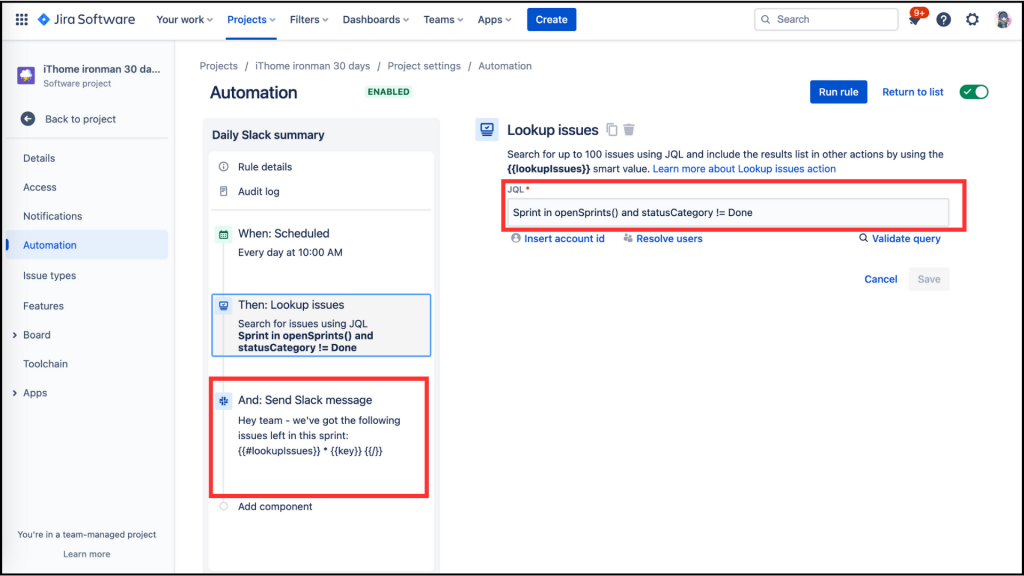
Task: Open the Teams dropdown menu
Action: 443,20
